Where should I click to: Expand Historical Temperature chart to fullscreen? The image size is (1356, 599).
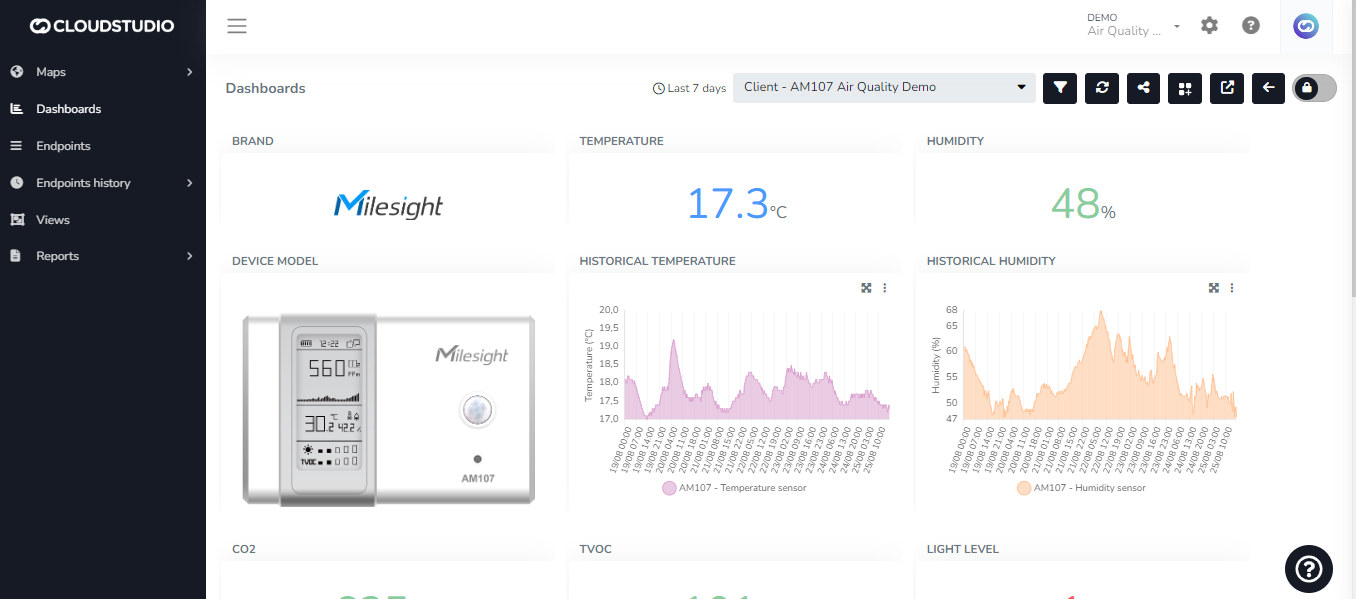point(866,287)
